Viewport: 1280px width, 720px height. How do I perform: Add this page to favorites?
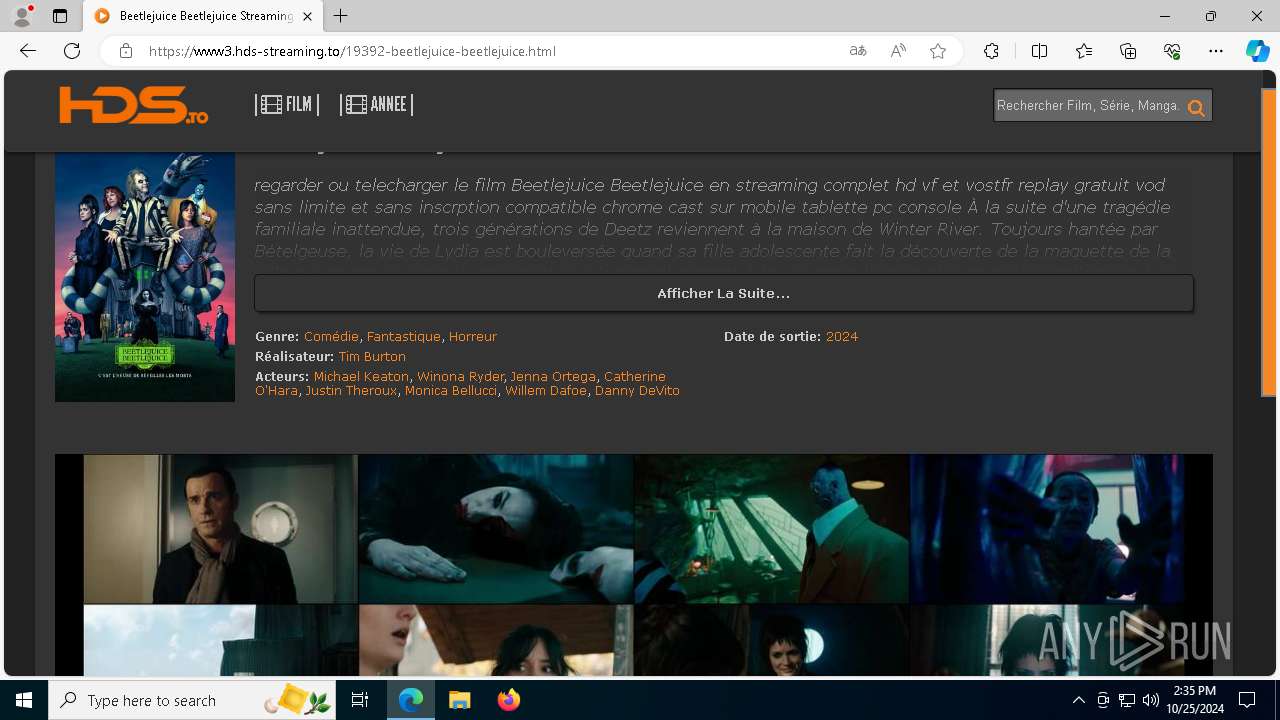(938, 51)
